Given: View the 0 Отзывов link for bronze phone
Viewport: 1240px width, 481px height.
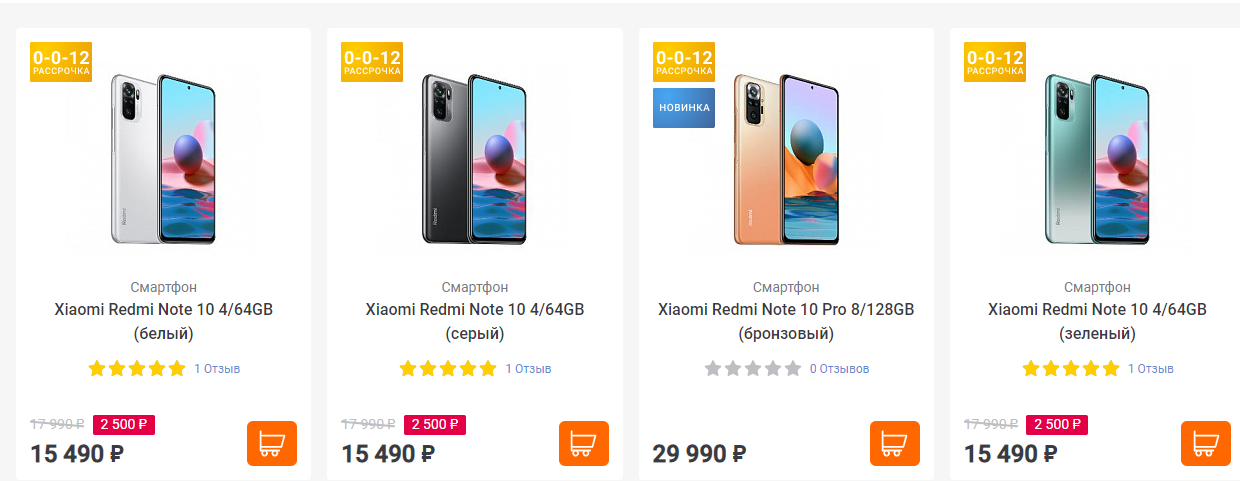Looking at the screenshot, I should tap(840, 369).
